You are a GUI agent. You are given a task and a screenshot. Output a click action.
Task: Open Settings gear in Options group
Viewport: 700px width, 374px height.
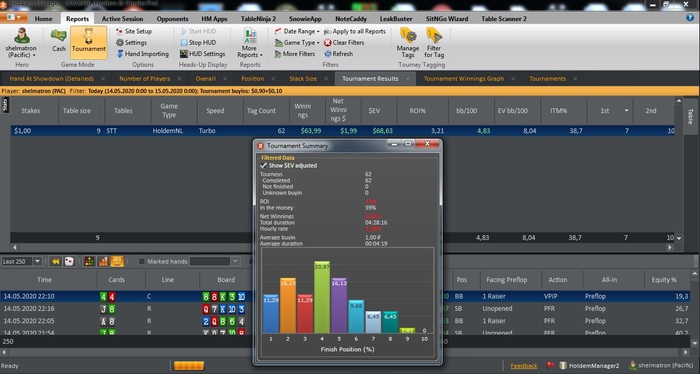click(x=131, y=42)
